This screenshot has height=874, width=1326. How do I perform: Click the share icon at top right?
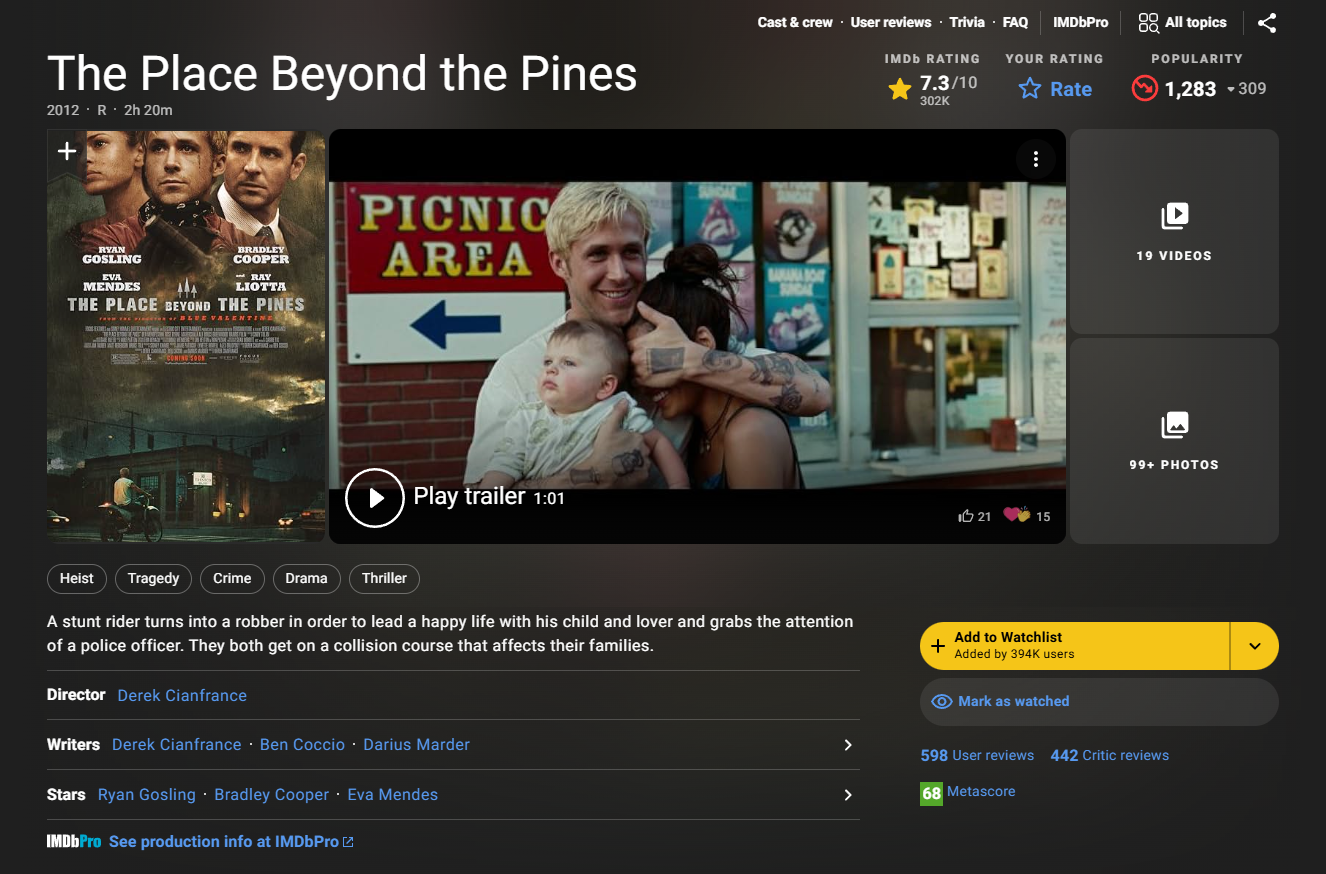click(1267, 23)
